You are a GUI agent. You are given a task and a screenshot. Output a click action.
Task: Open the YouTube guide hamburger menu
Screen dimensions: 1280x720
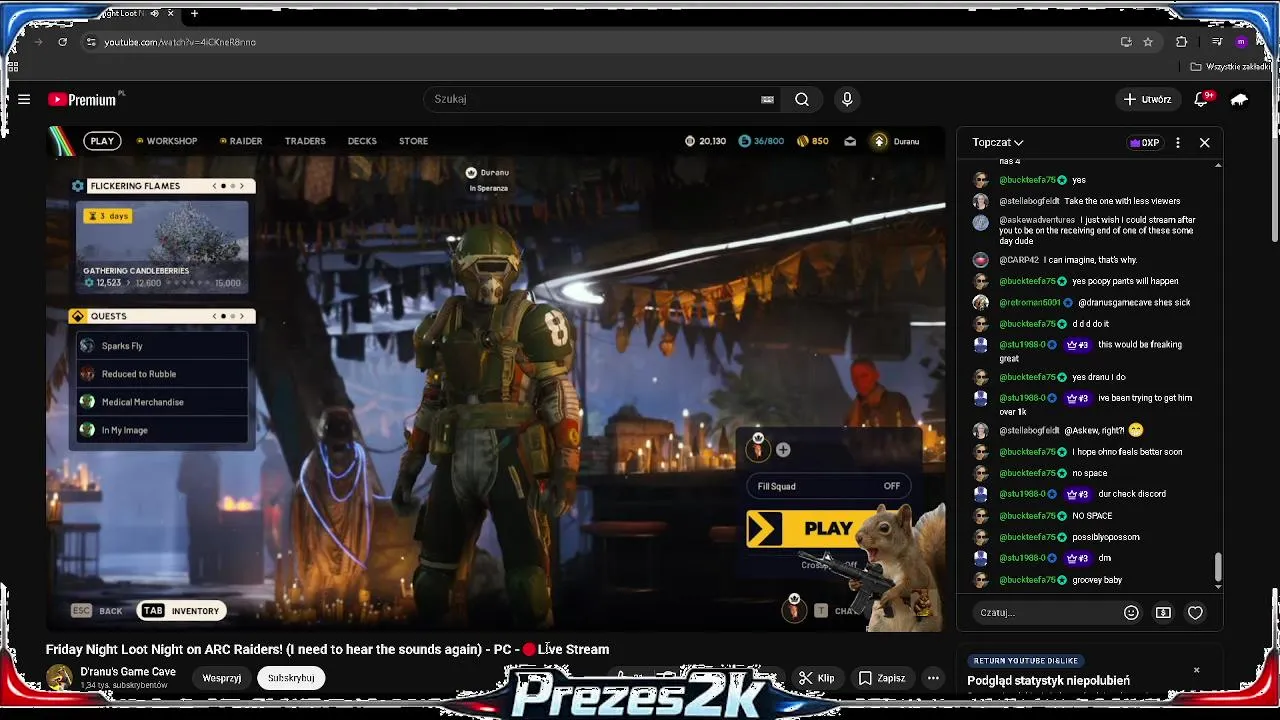tap(24, 99)
